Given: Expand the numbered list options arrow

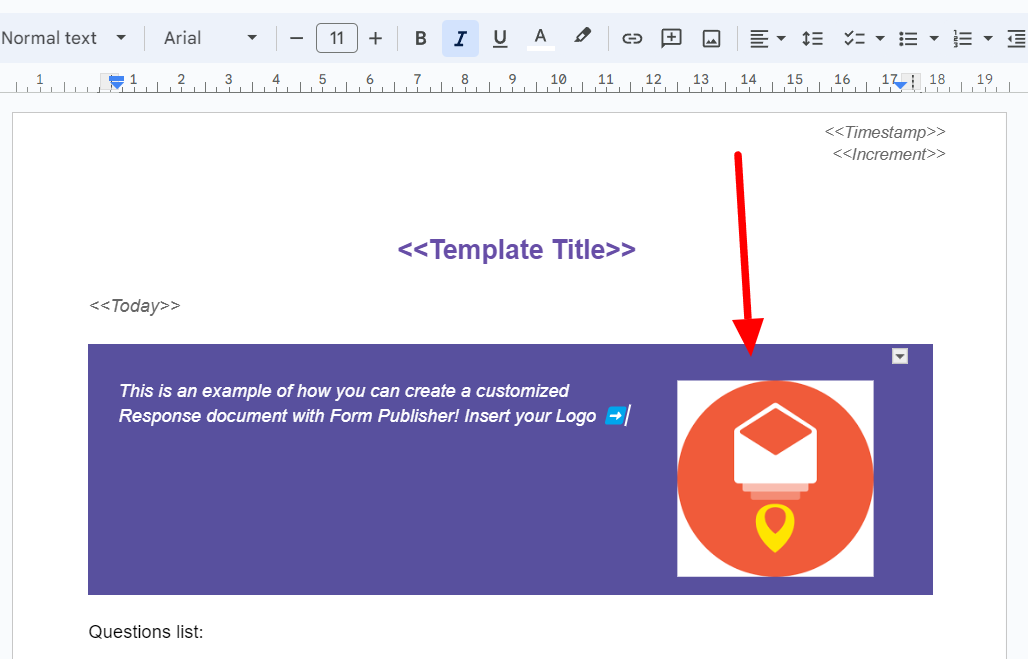Looking at the screenshot, I should (988, 38).
